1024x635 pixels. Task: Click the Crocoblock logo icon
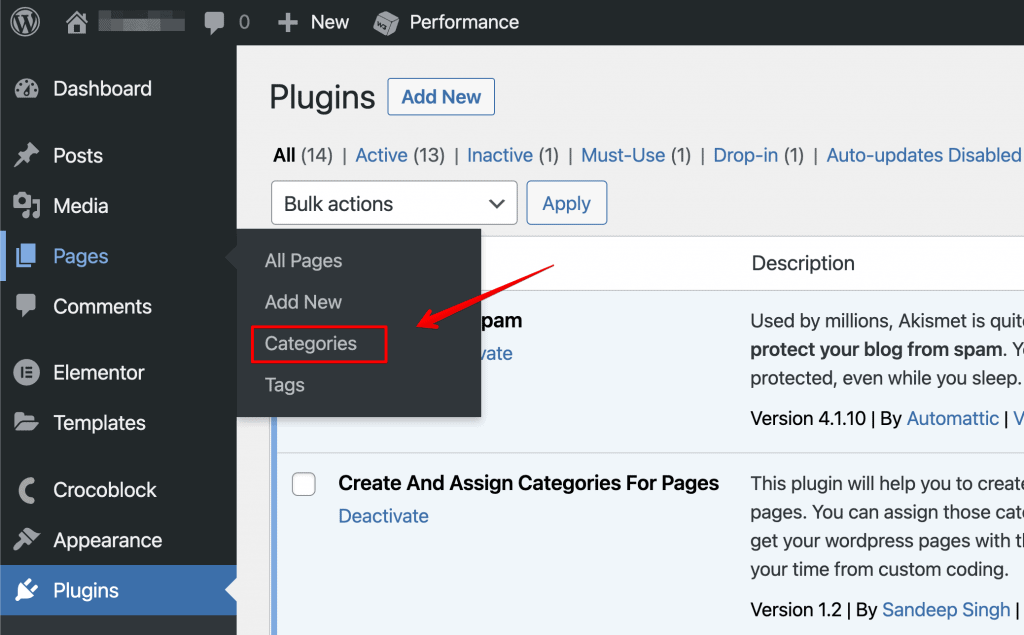point(27,490)
